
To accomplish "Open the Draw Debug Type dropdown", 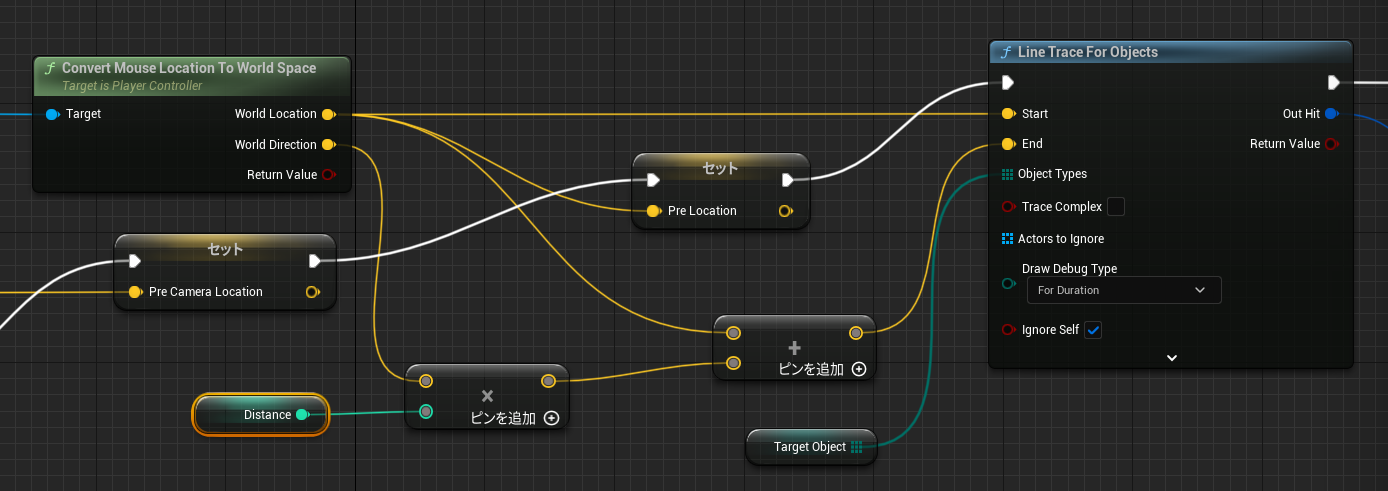I will pyautogui.click(x=1124, y=290).
